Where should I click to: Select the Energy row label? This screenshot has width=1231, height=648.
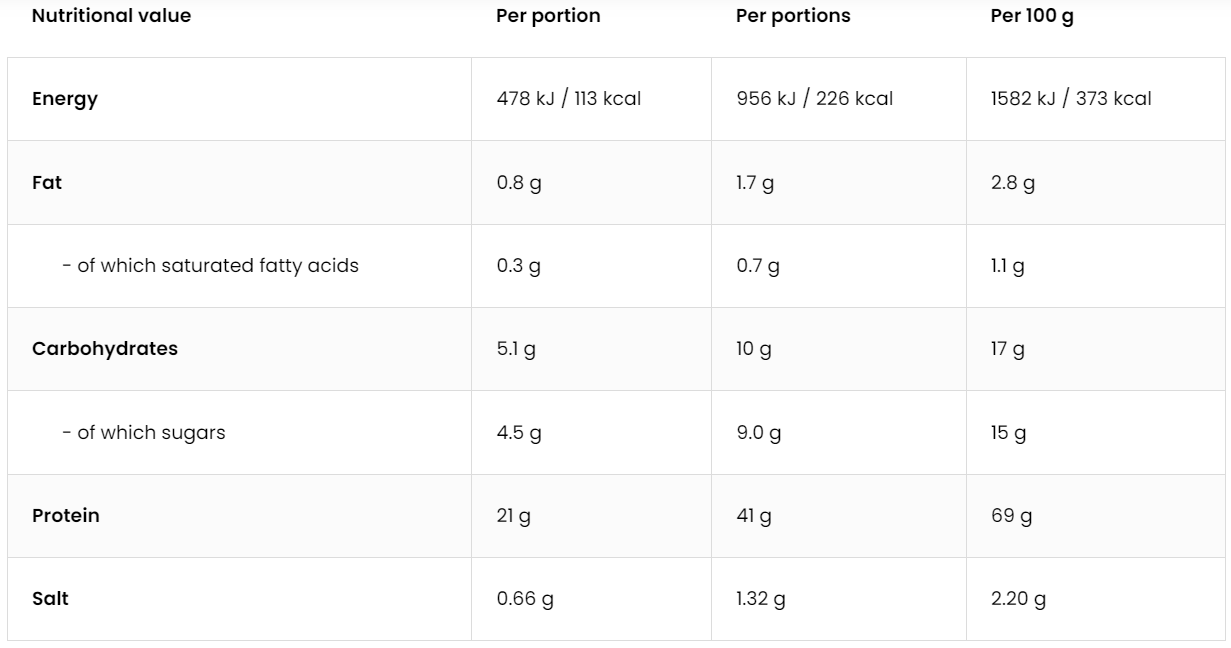(x=65, y=99)
